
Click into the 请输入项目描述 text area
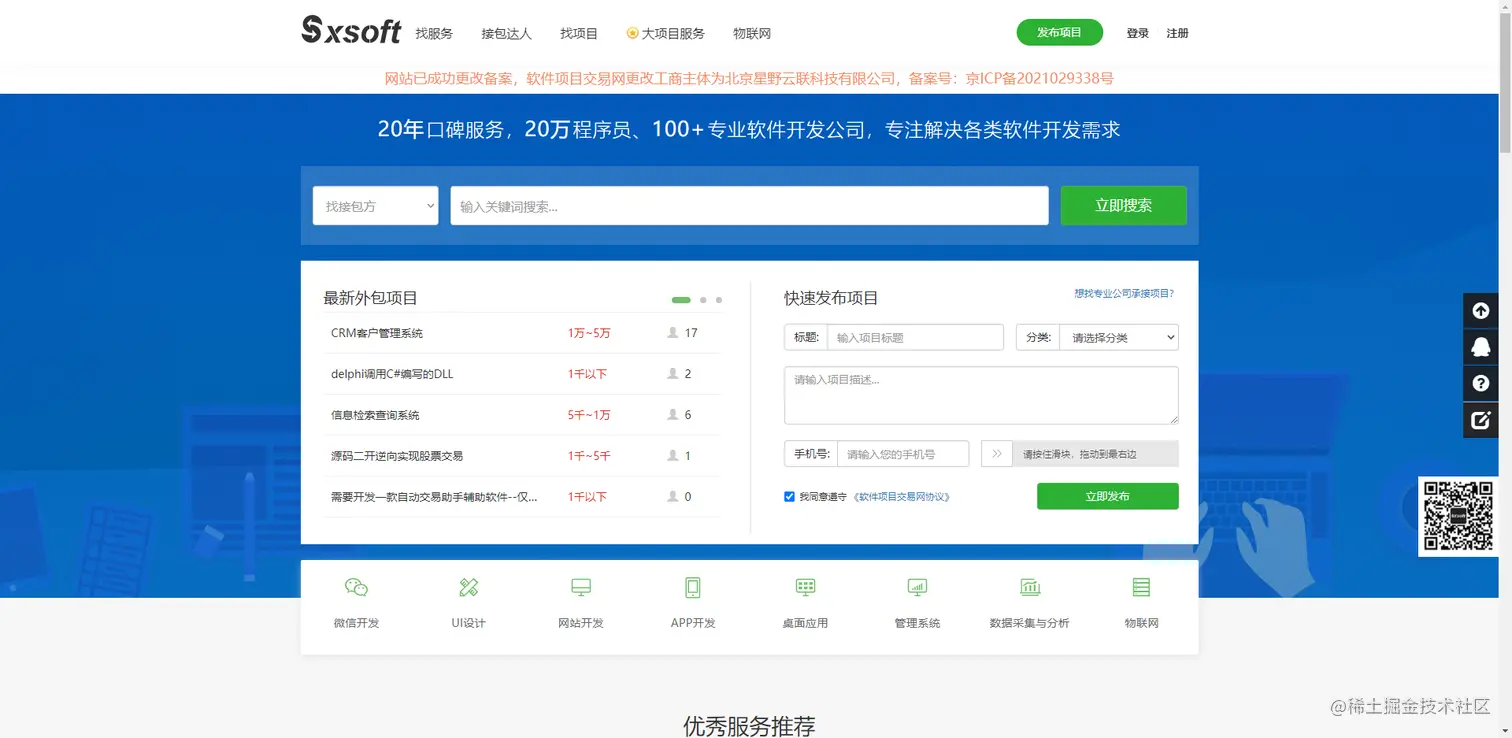(x=981, y=395)
